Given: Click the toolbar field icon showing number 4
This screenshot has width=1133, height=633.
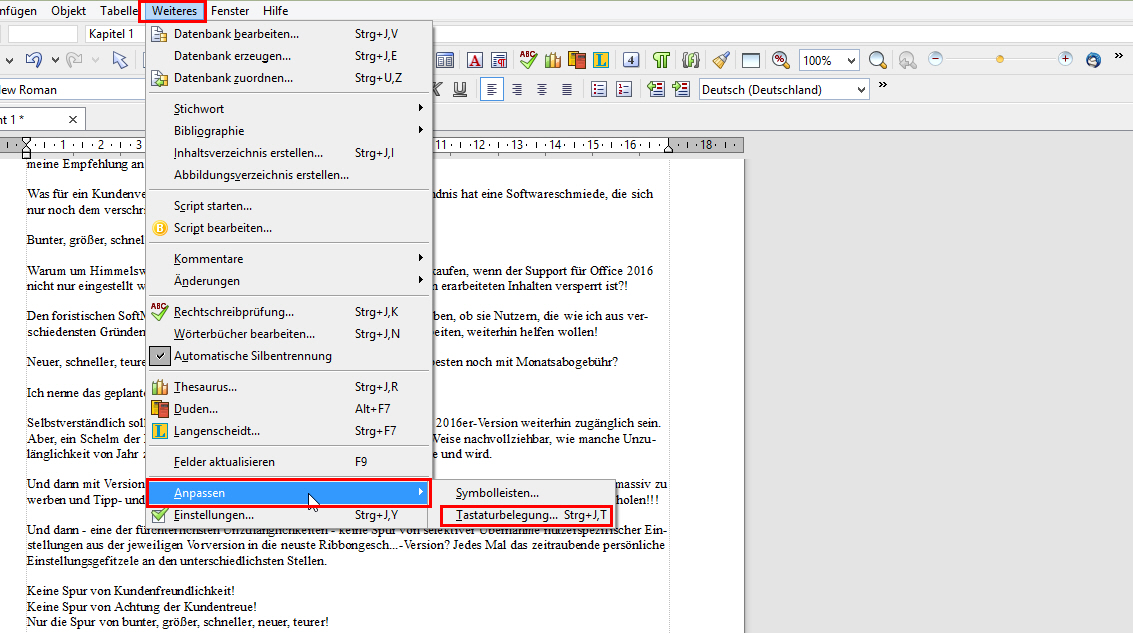Looking at the screenshot, I should click(631, 60).
